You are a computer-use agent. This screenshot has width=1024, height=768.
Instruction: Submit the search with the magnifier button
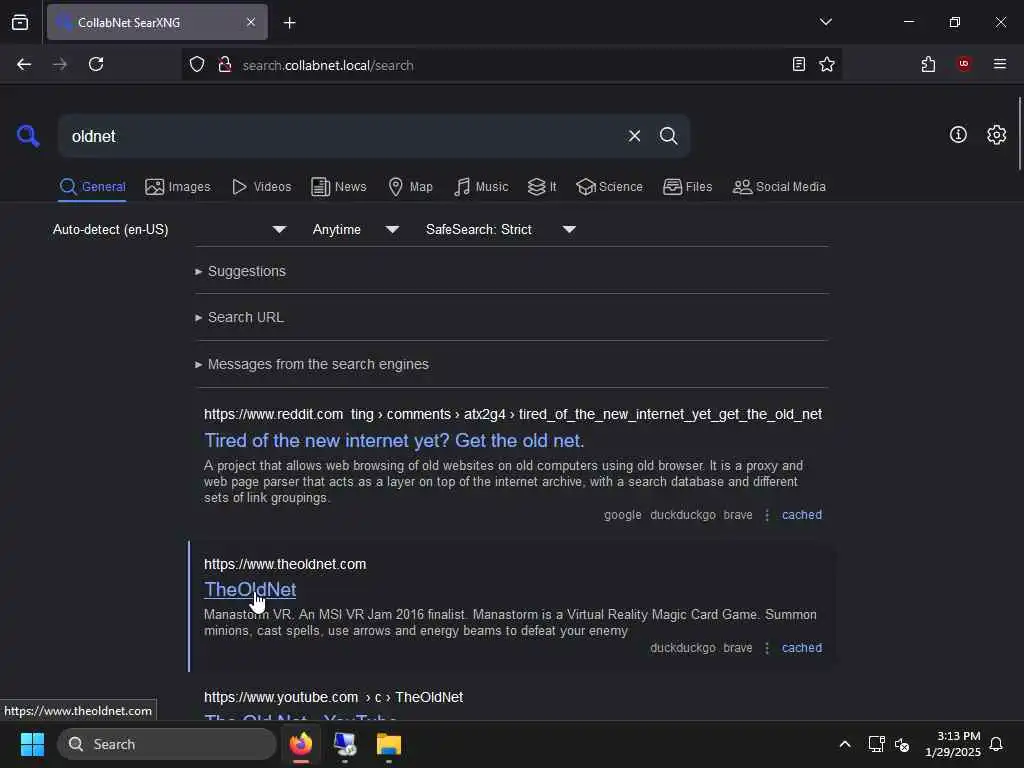(x=668, y=136)
